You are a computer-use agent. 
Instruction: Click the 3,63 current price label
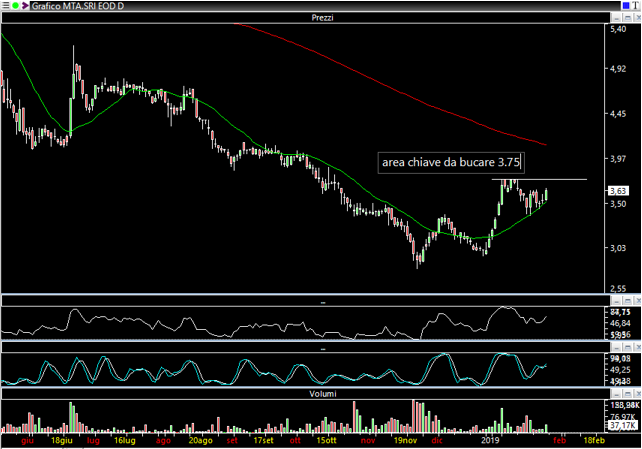[620, 190]
